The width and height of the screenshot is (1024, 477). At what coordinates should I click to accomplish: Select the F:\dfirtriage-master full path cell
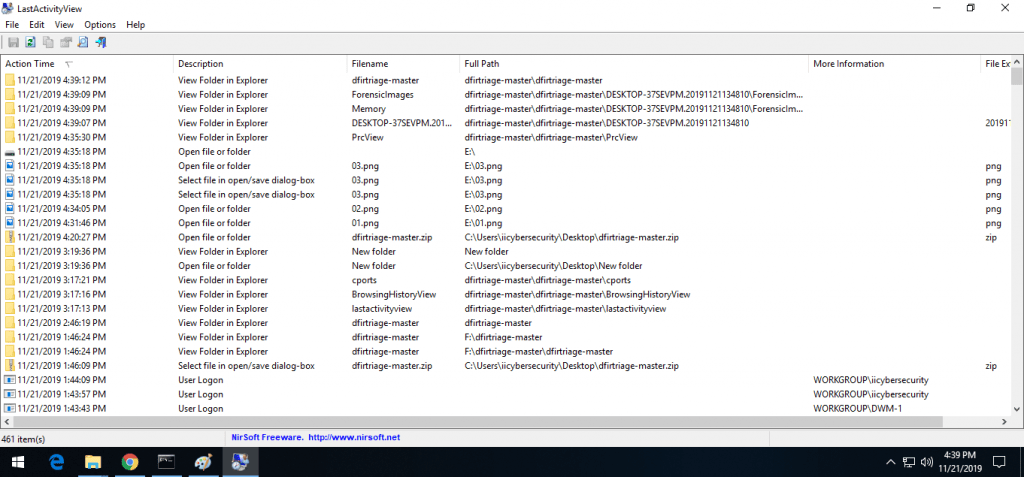click(504, 337)
